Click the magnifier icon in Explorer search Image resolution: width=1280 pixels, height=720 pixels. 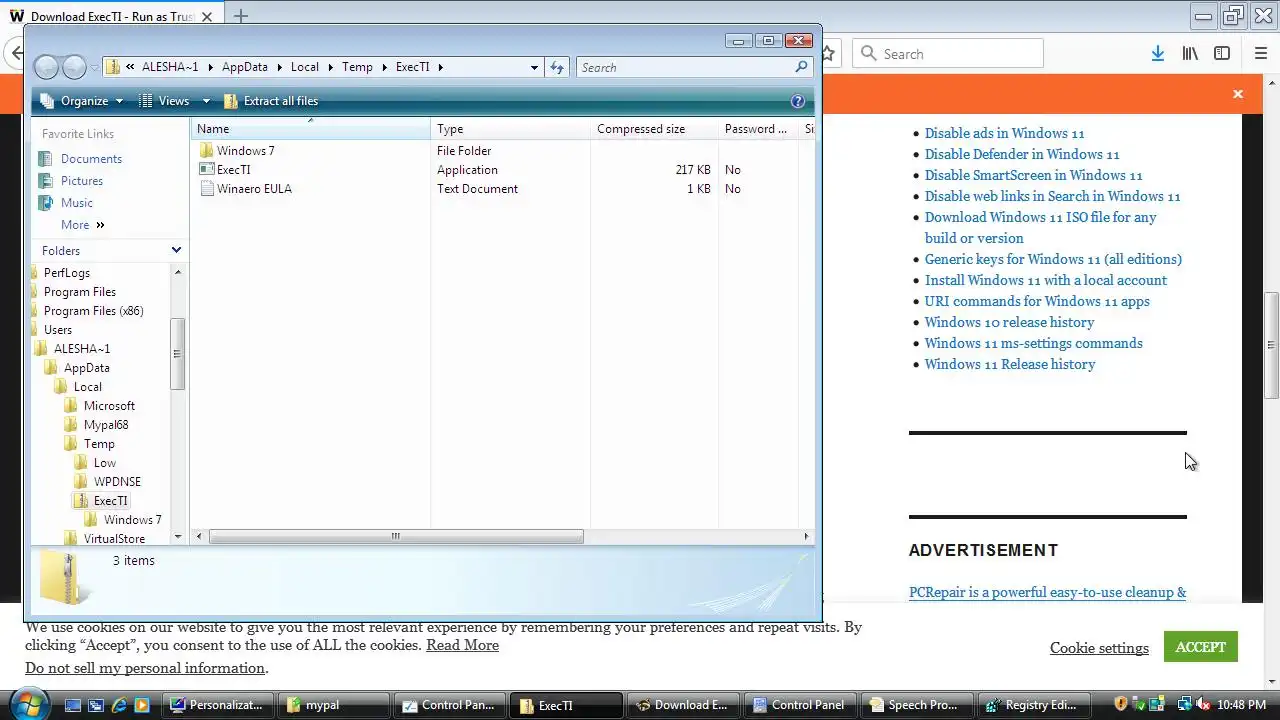point(801,67)
